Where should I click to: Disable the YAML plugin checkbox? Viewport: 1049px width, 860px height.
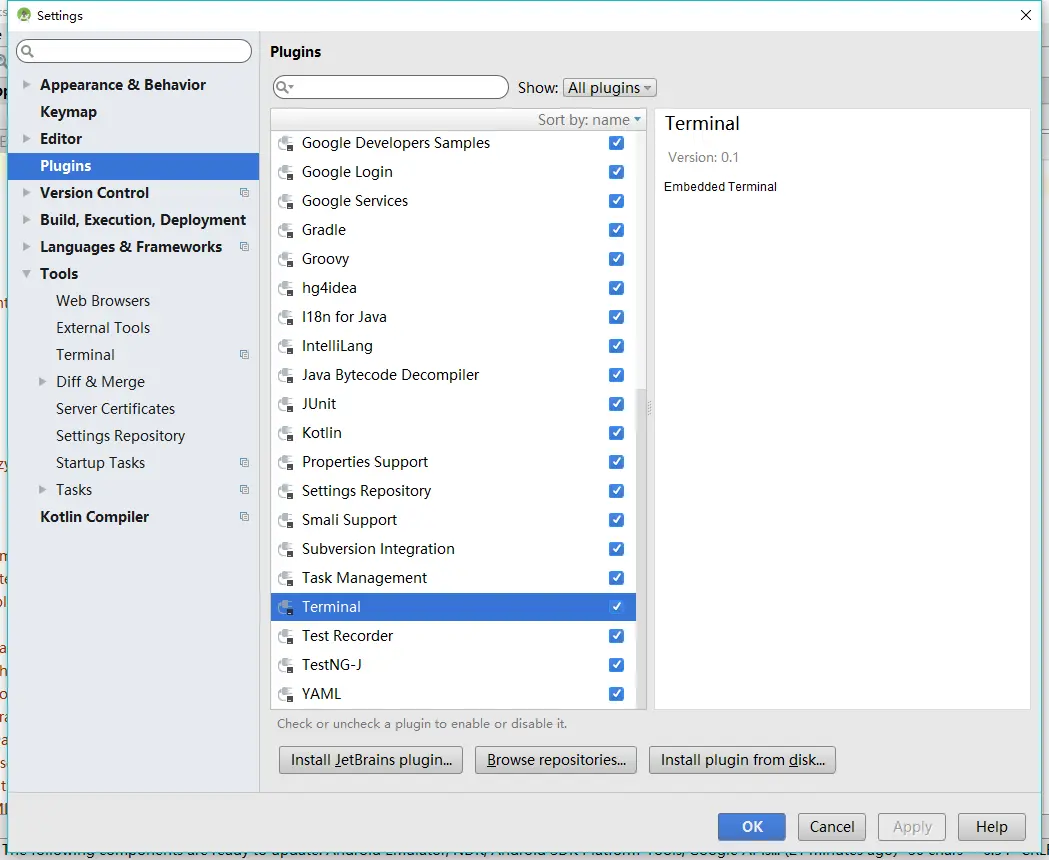click(616, 694)
